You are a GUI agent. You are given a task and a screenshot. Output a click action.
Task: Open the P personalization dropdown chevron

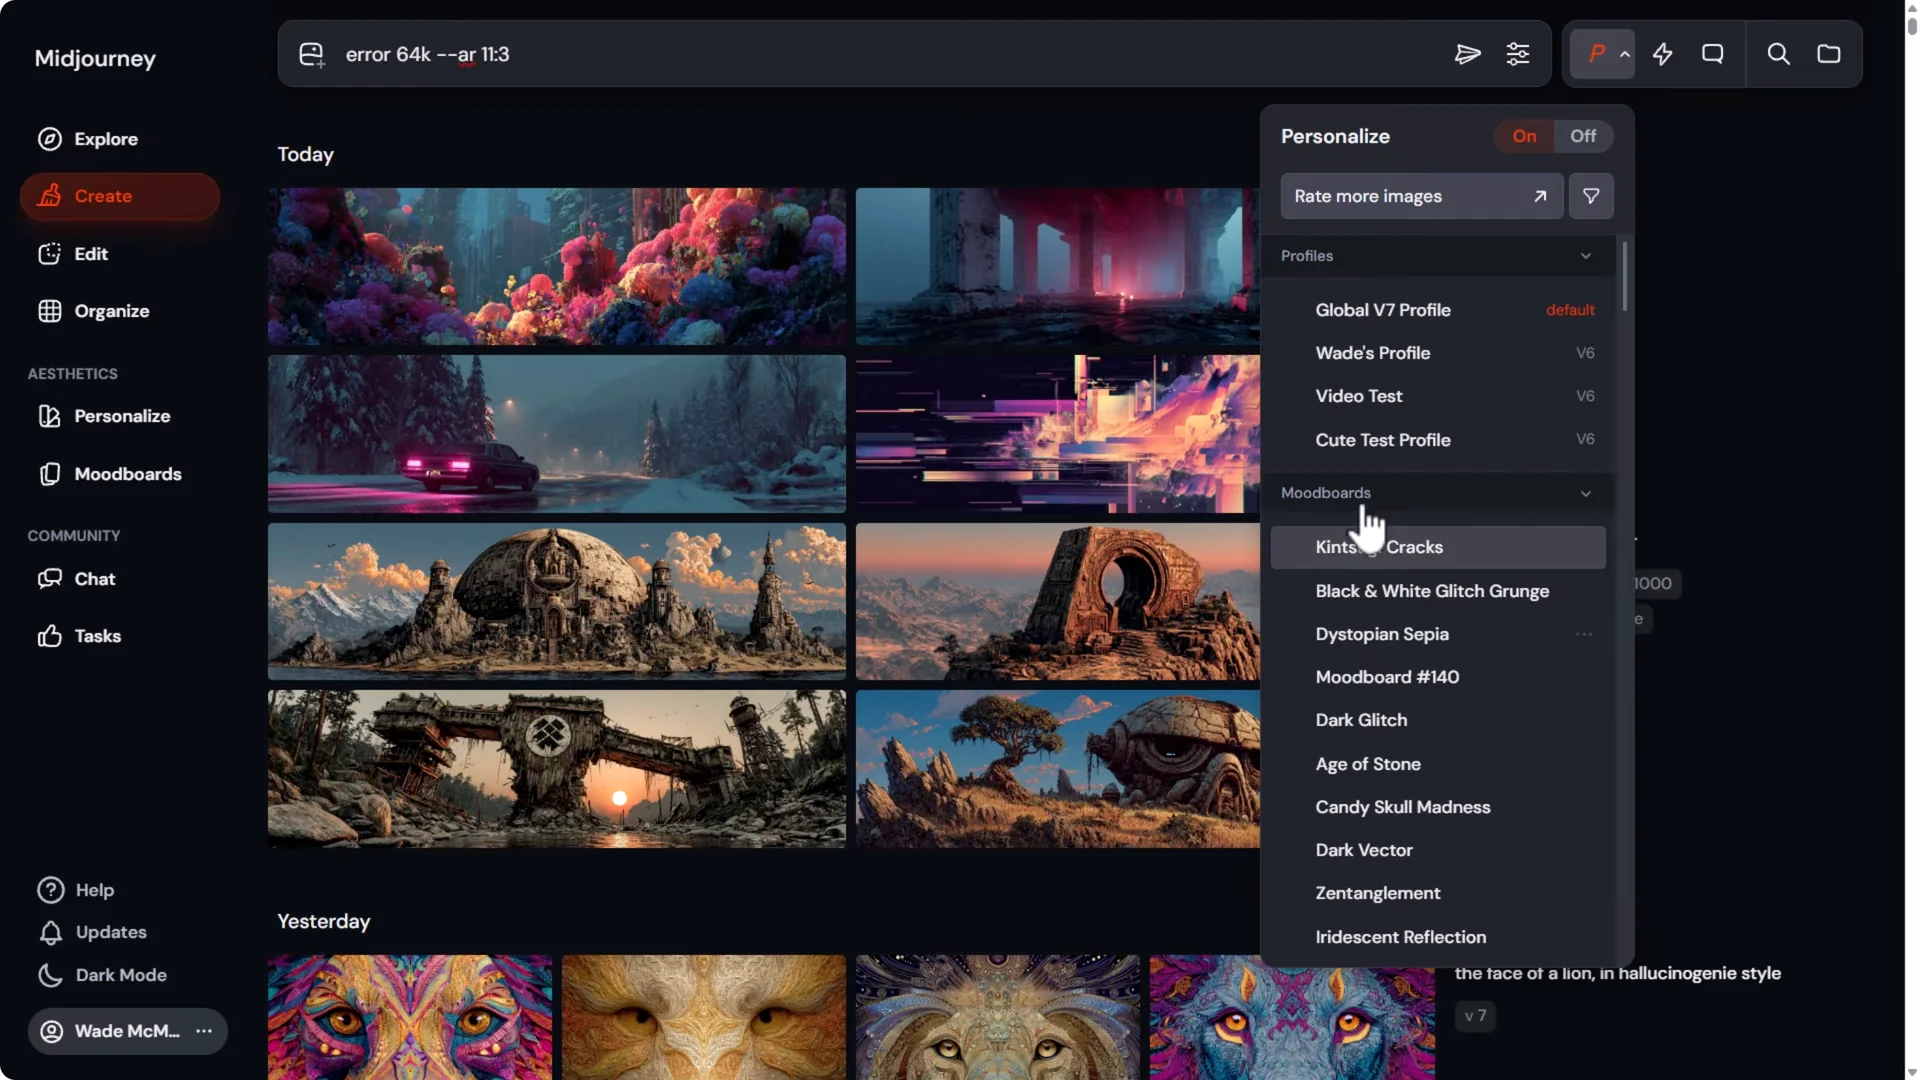point(1625,54)
